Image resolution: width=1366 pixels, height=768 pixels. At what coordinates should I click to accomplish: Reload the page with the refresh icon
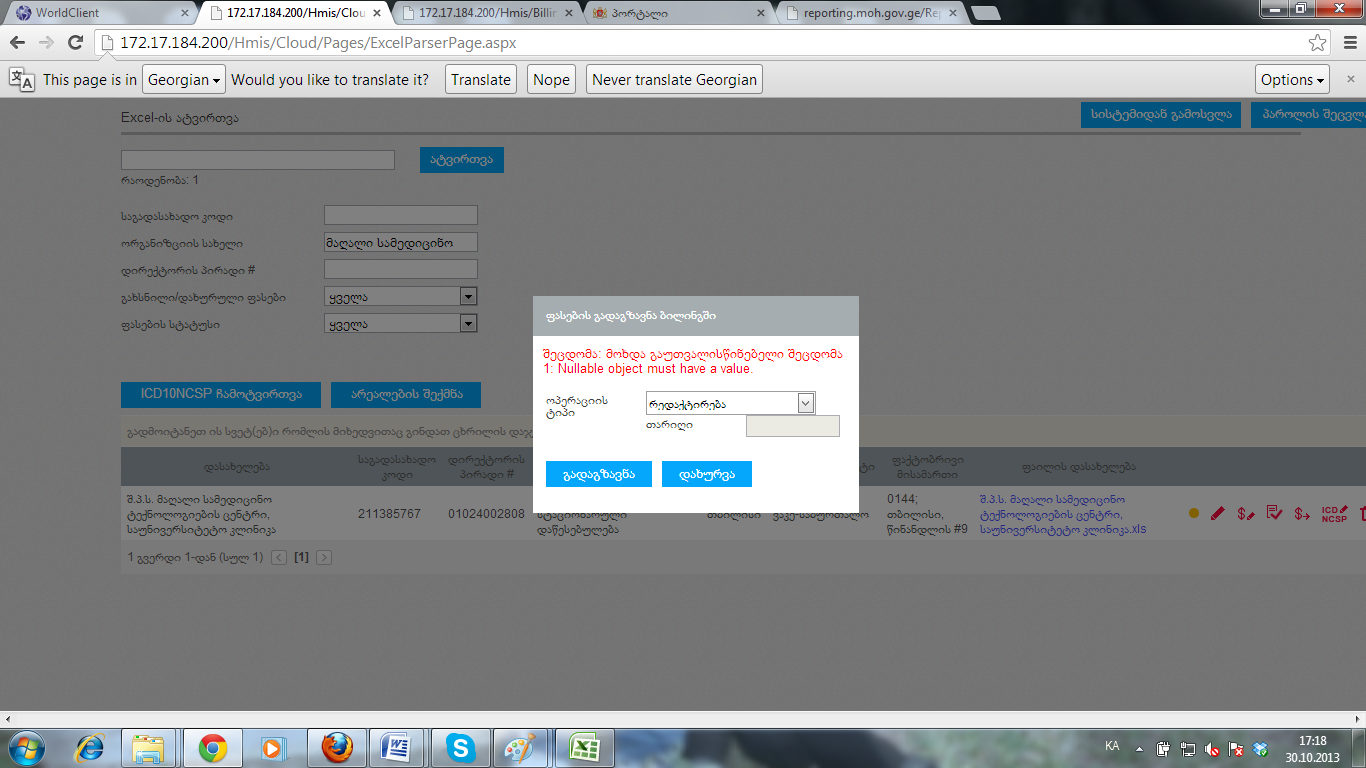(75, 43)
